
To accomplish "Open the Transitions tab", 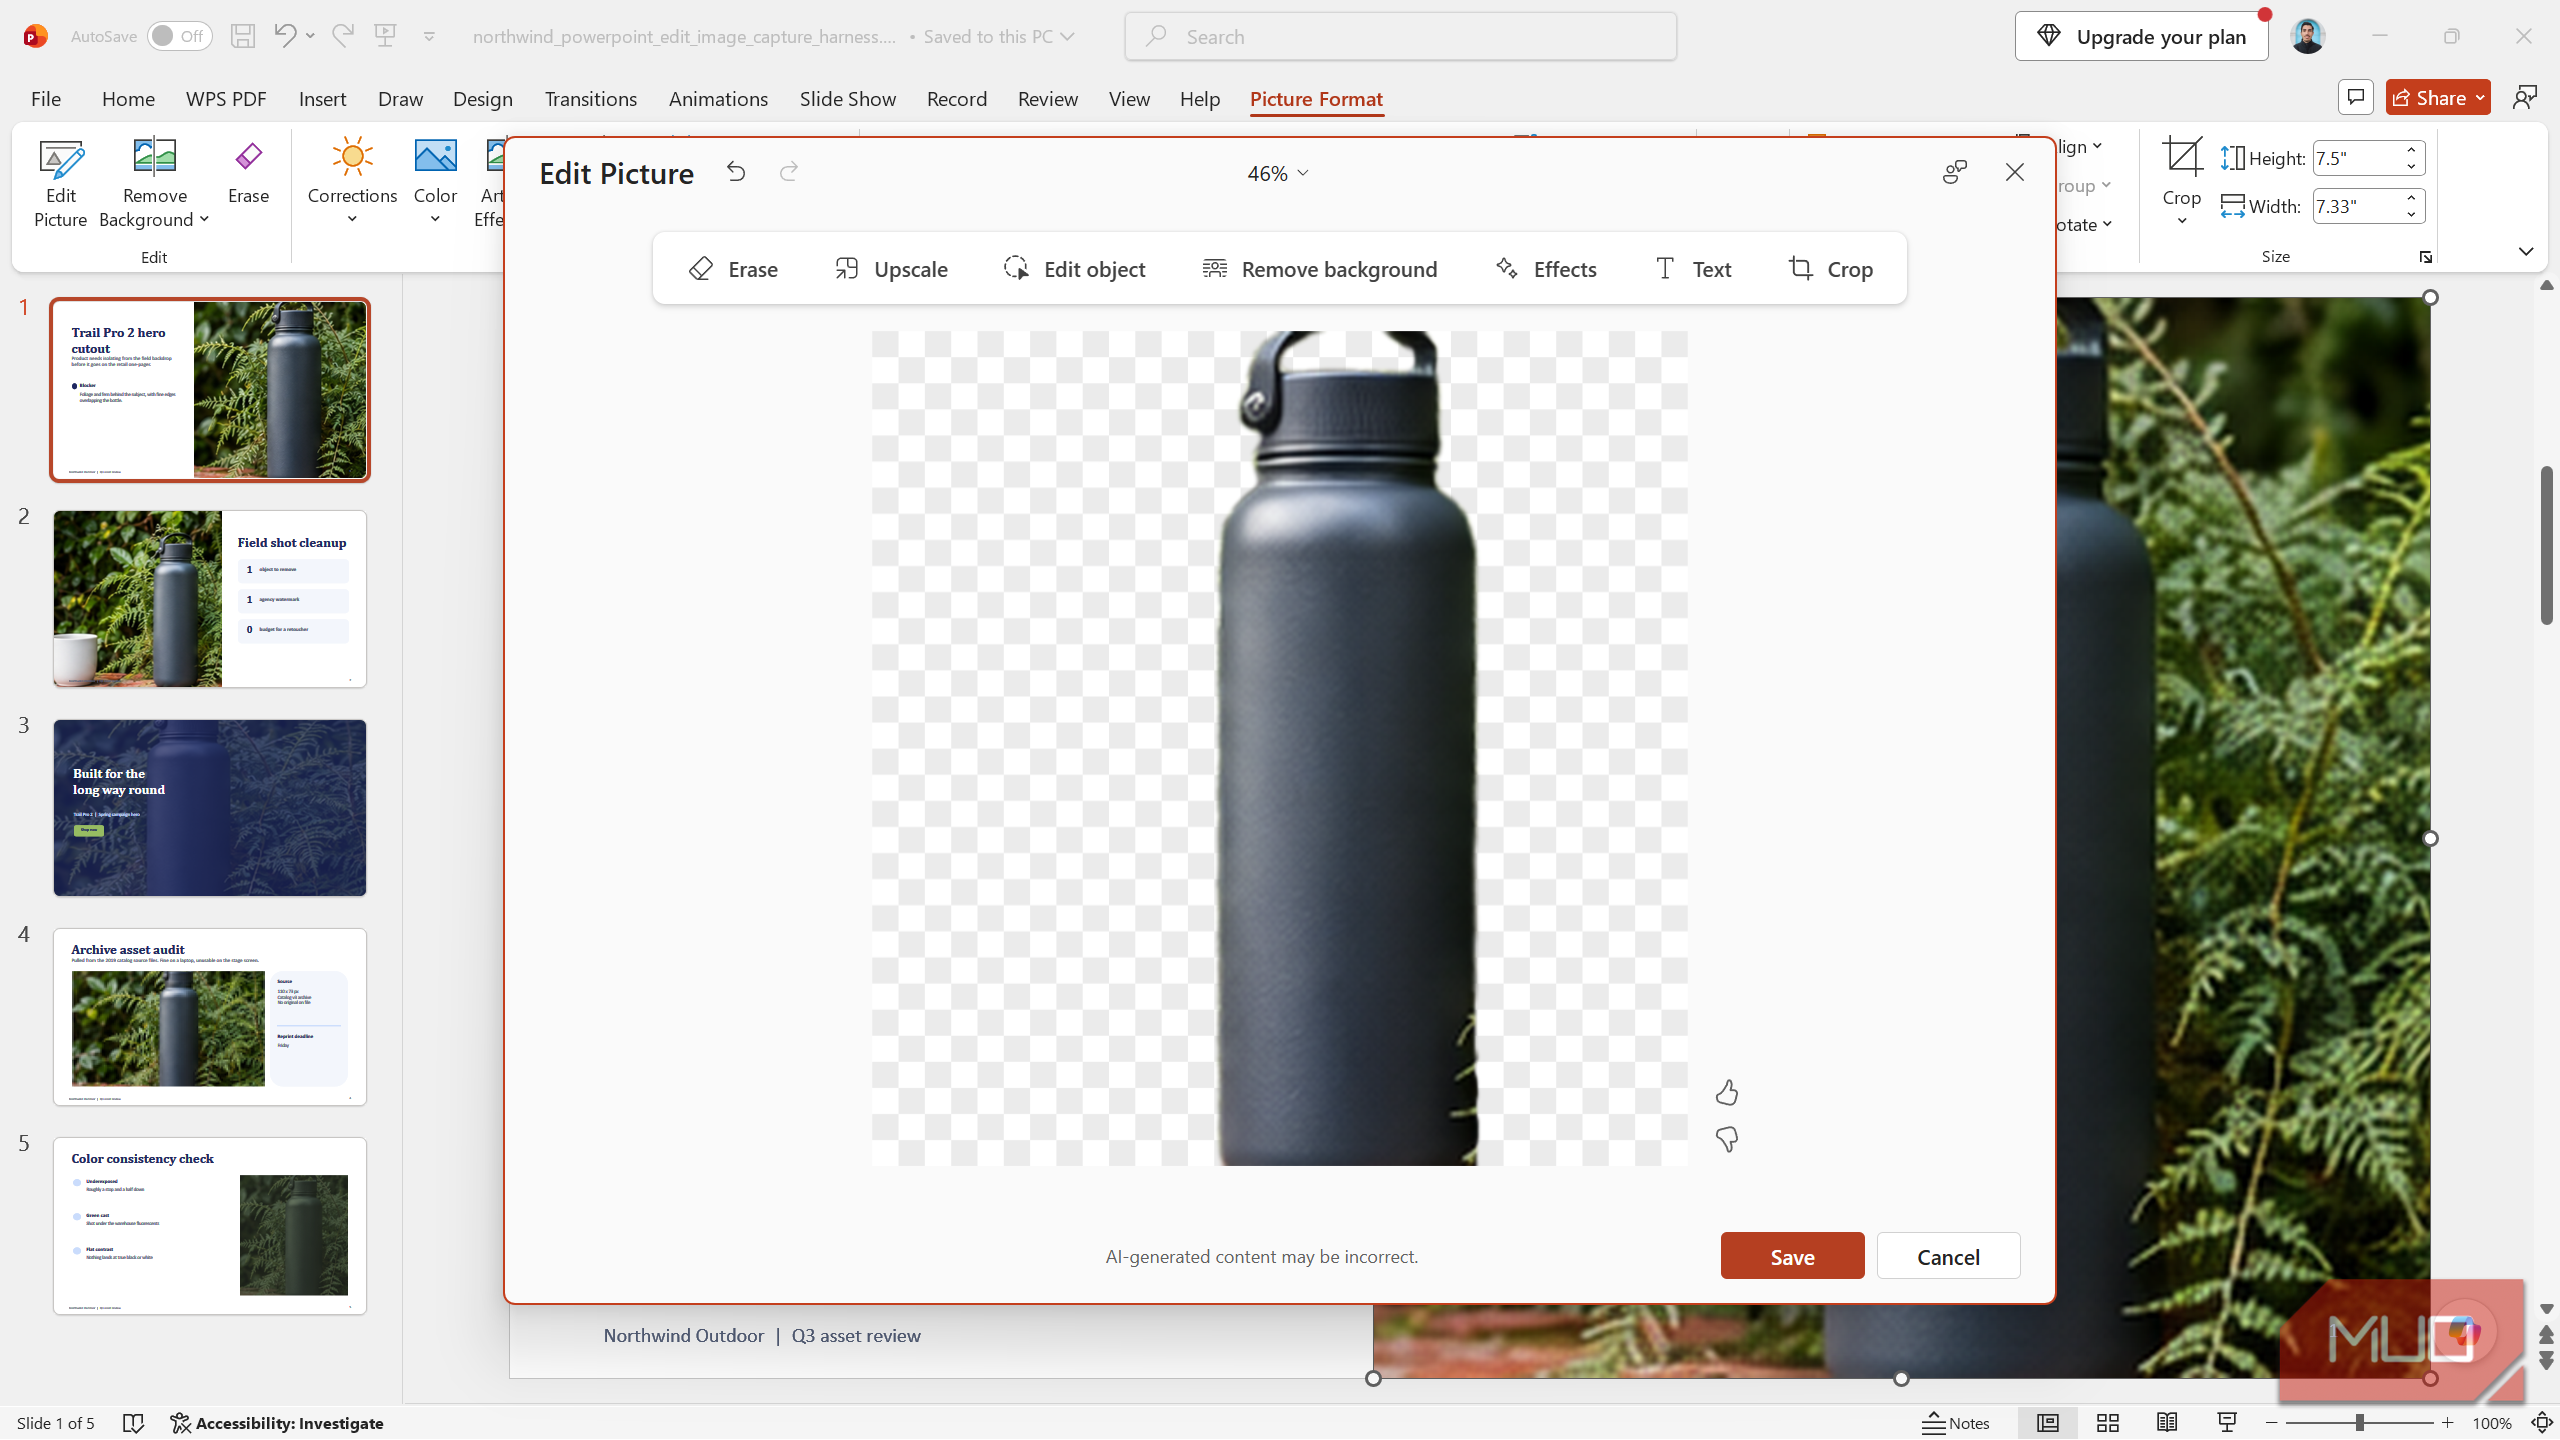I will 590,98.
